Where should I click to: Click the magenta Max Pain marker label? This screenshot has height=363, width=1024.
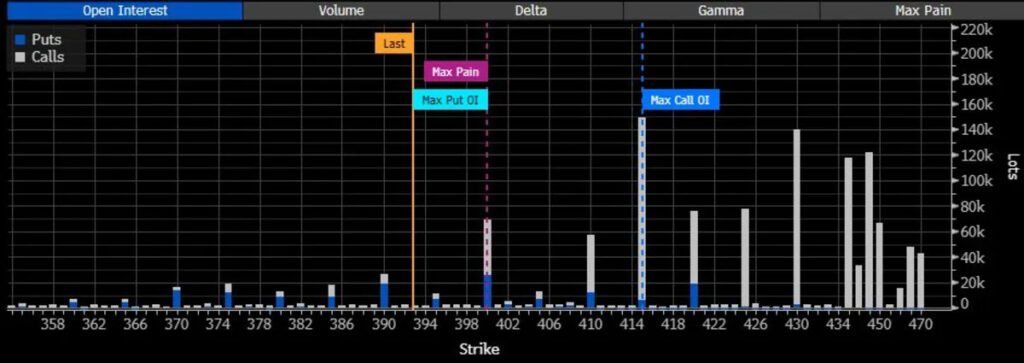(455, 71)
